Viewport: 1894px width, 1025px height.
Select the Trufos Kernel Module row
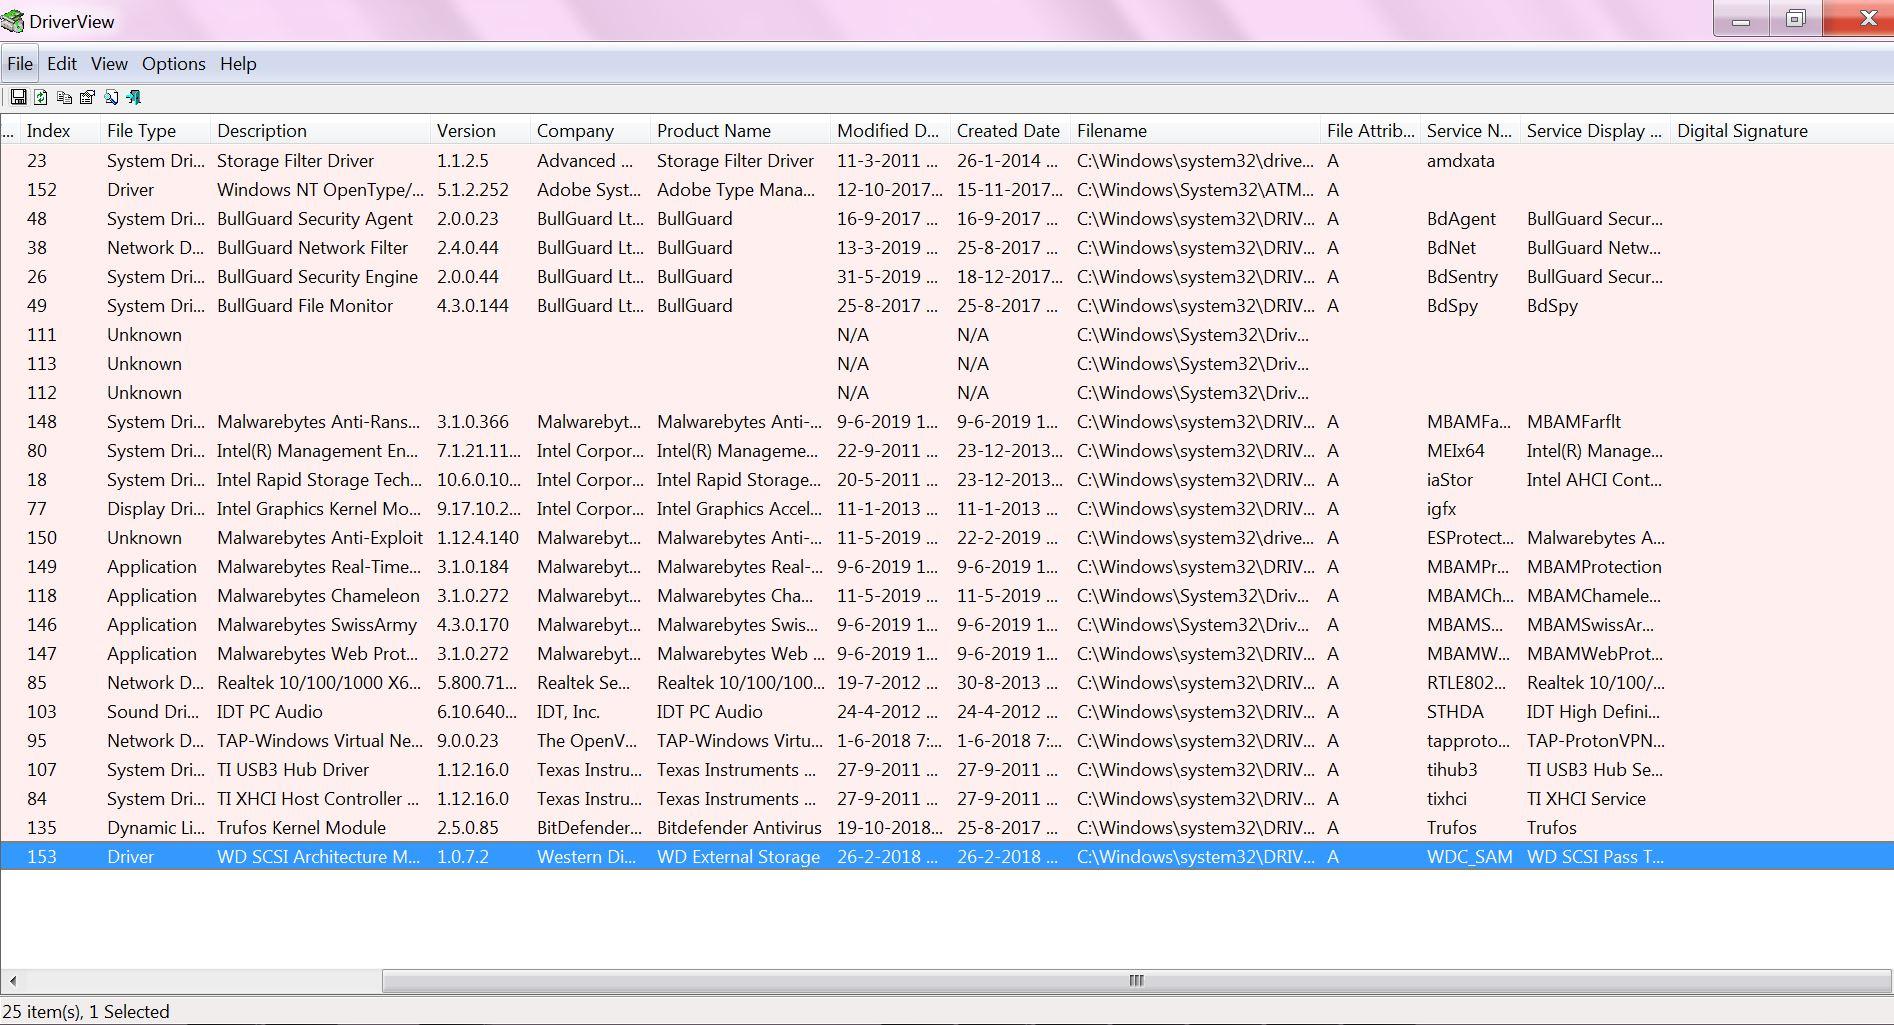click(x=946, y=828)
